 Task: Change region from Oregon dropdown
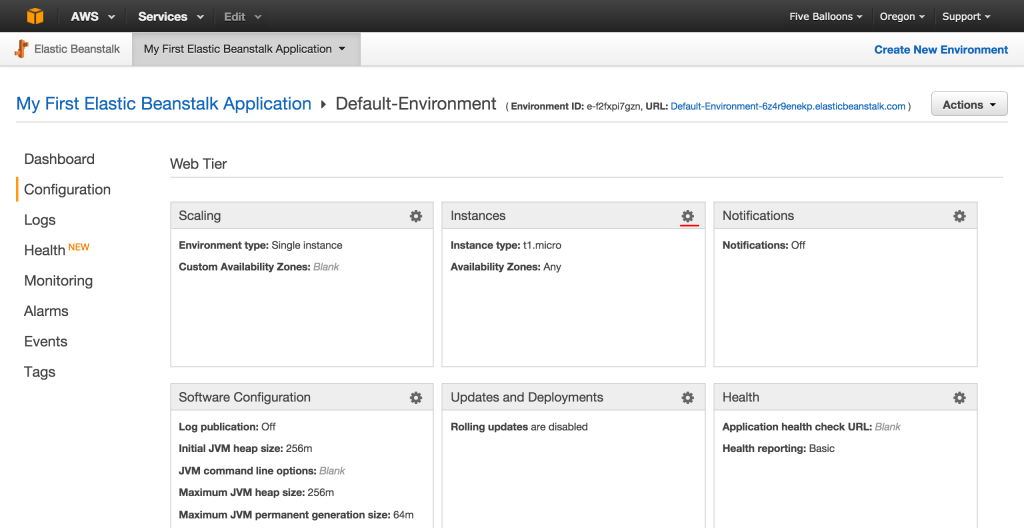tap(902, 16)
